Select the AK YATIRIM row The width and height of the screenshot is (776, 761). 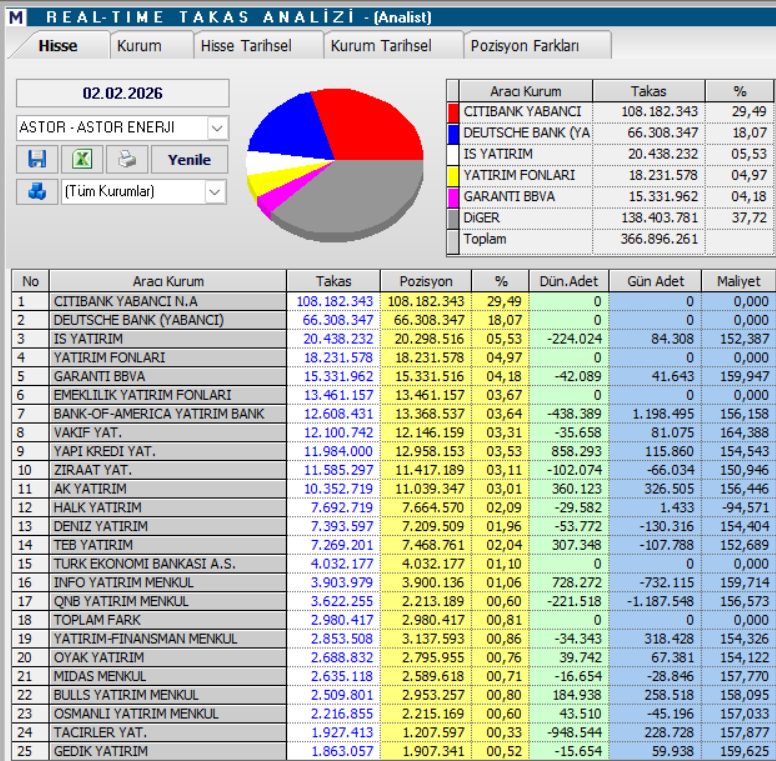[x=393, y=489]
